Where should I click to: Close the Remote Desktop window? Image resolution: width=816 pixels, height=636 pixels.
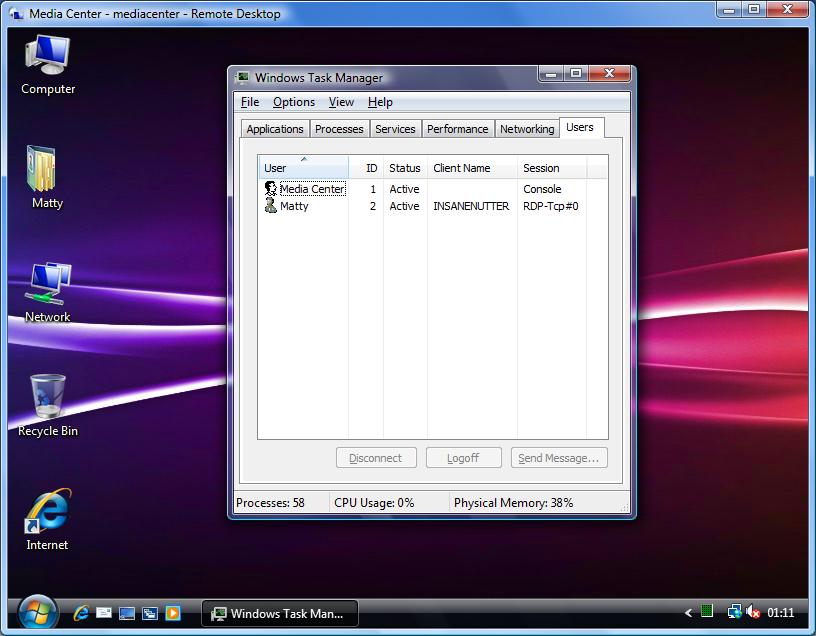pyautogui.click(x=787, y=9)
